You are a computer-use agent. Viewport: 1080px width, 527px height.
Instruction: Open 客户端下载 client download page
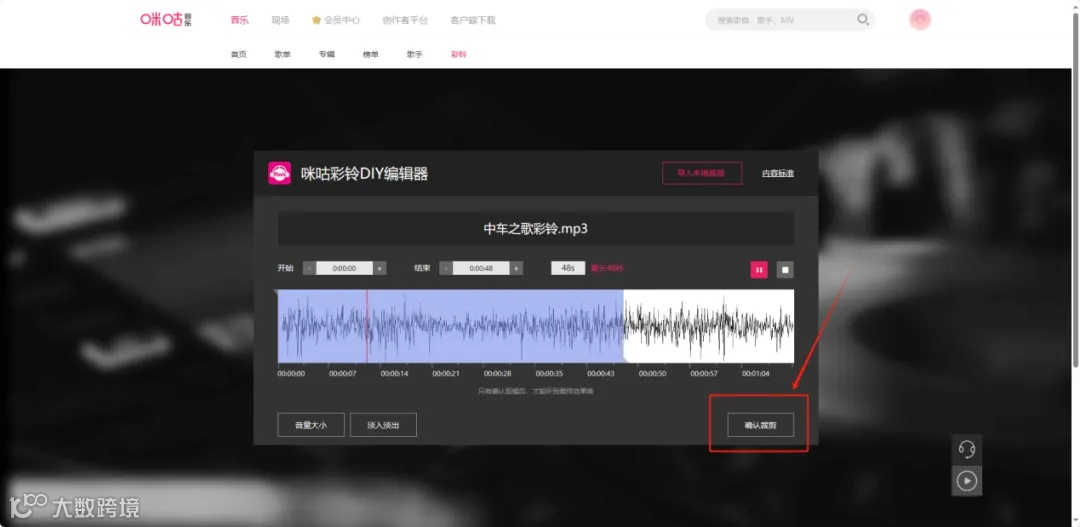[x=472, y=20]
